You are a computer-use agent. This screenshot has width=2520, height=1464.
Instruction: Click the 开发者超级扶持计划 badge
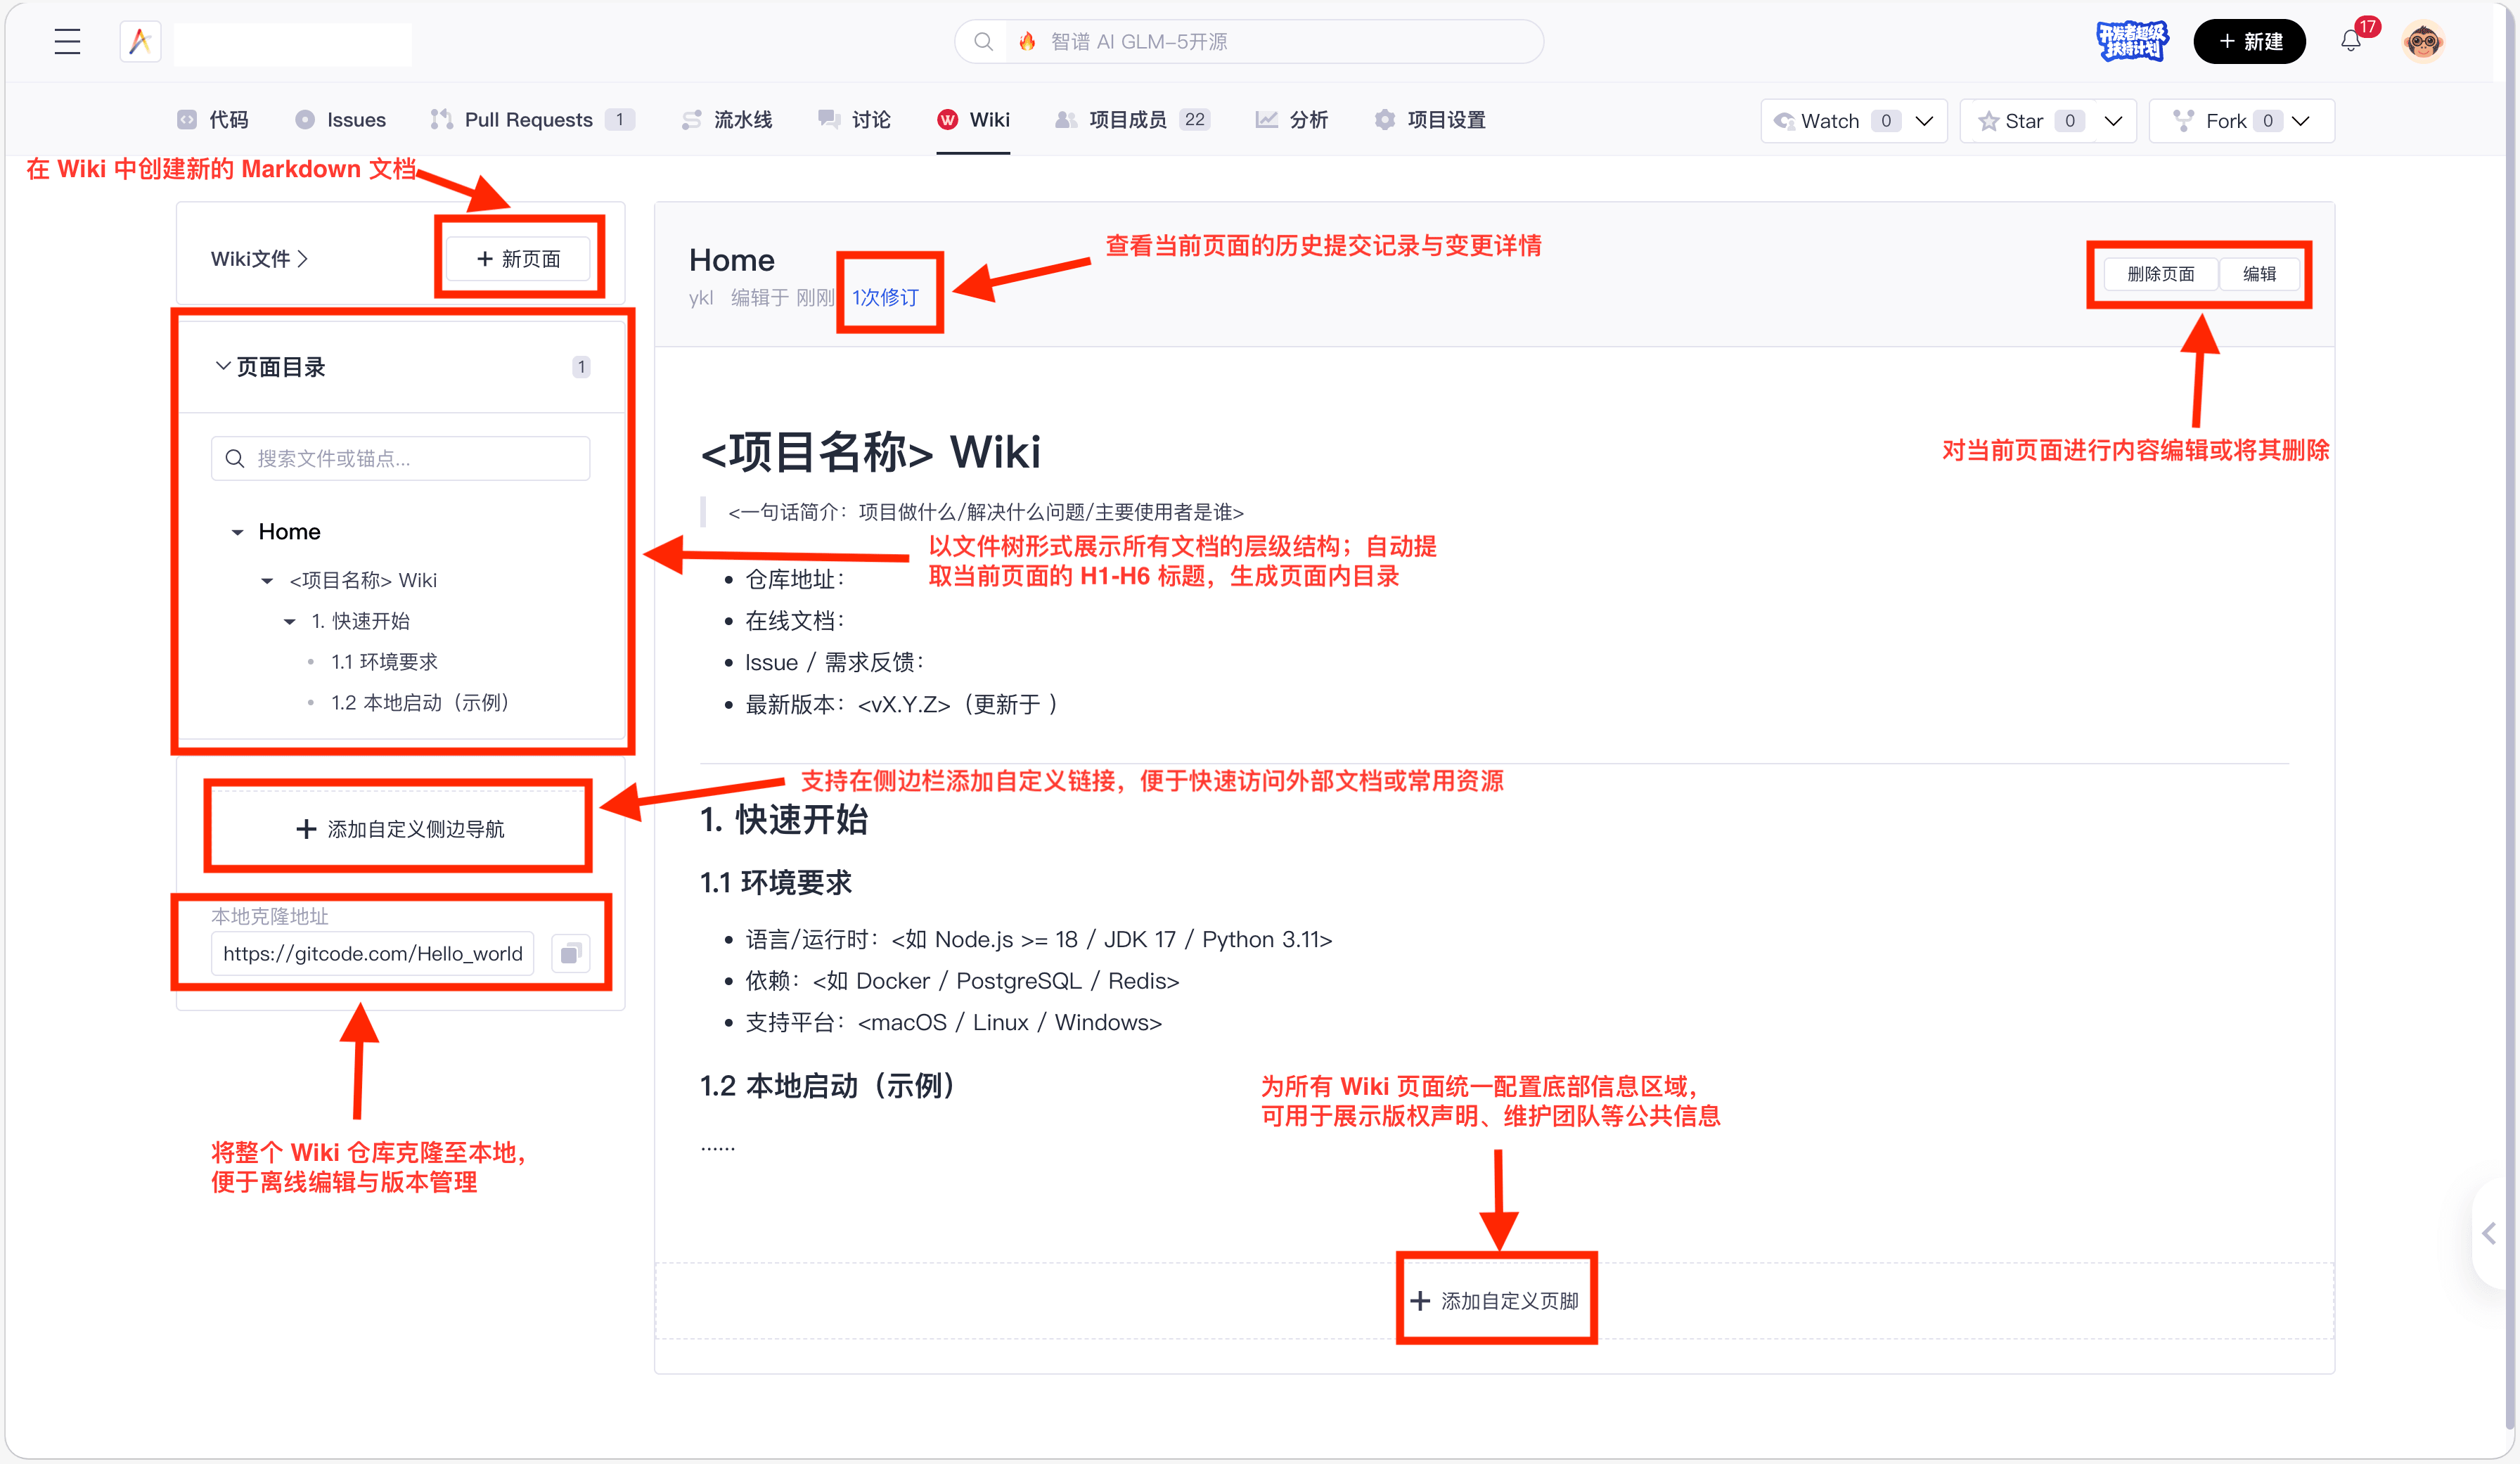click(x=2132, y=41)
